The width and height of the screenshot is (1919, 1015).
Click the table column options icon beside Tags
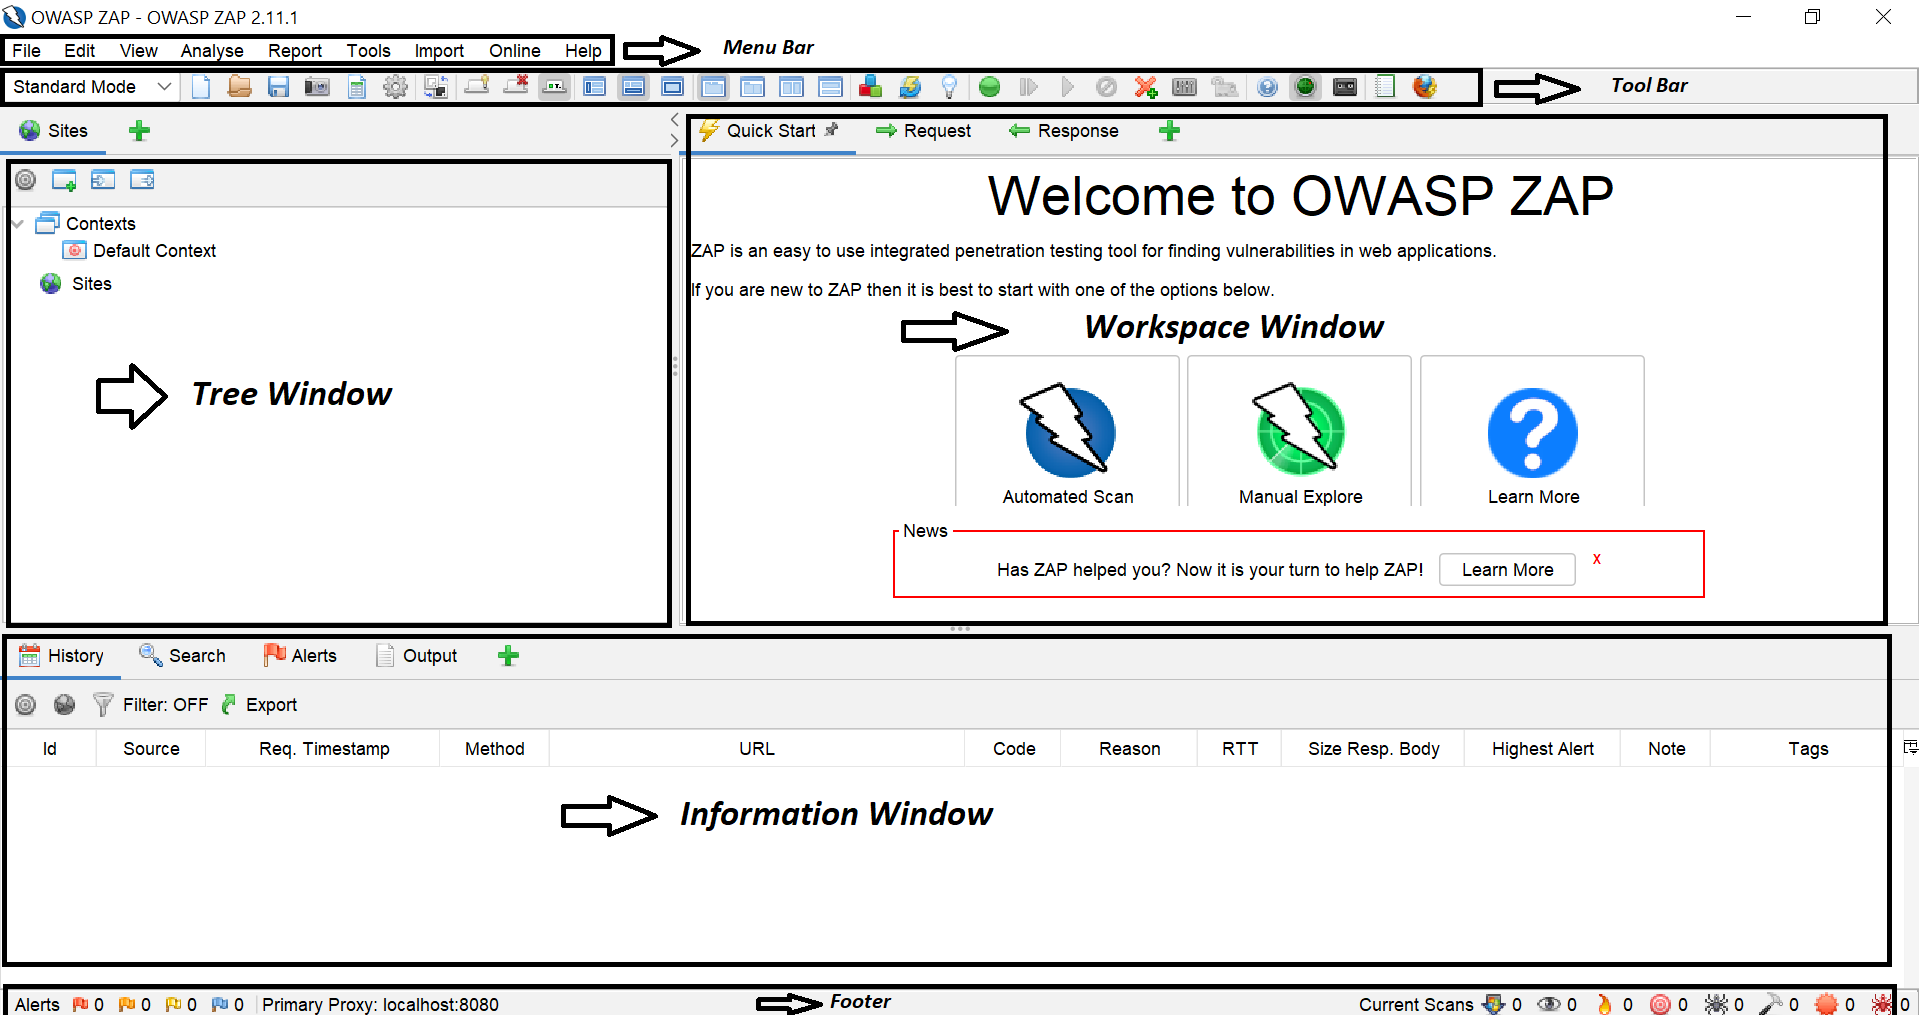click(1909, 748)
